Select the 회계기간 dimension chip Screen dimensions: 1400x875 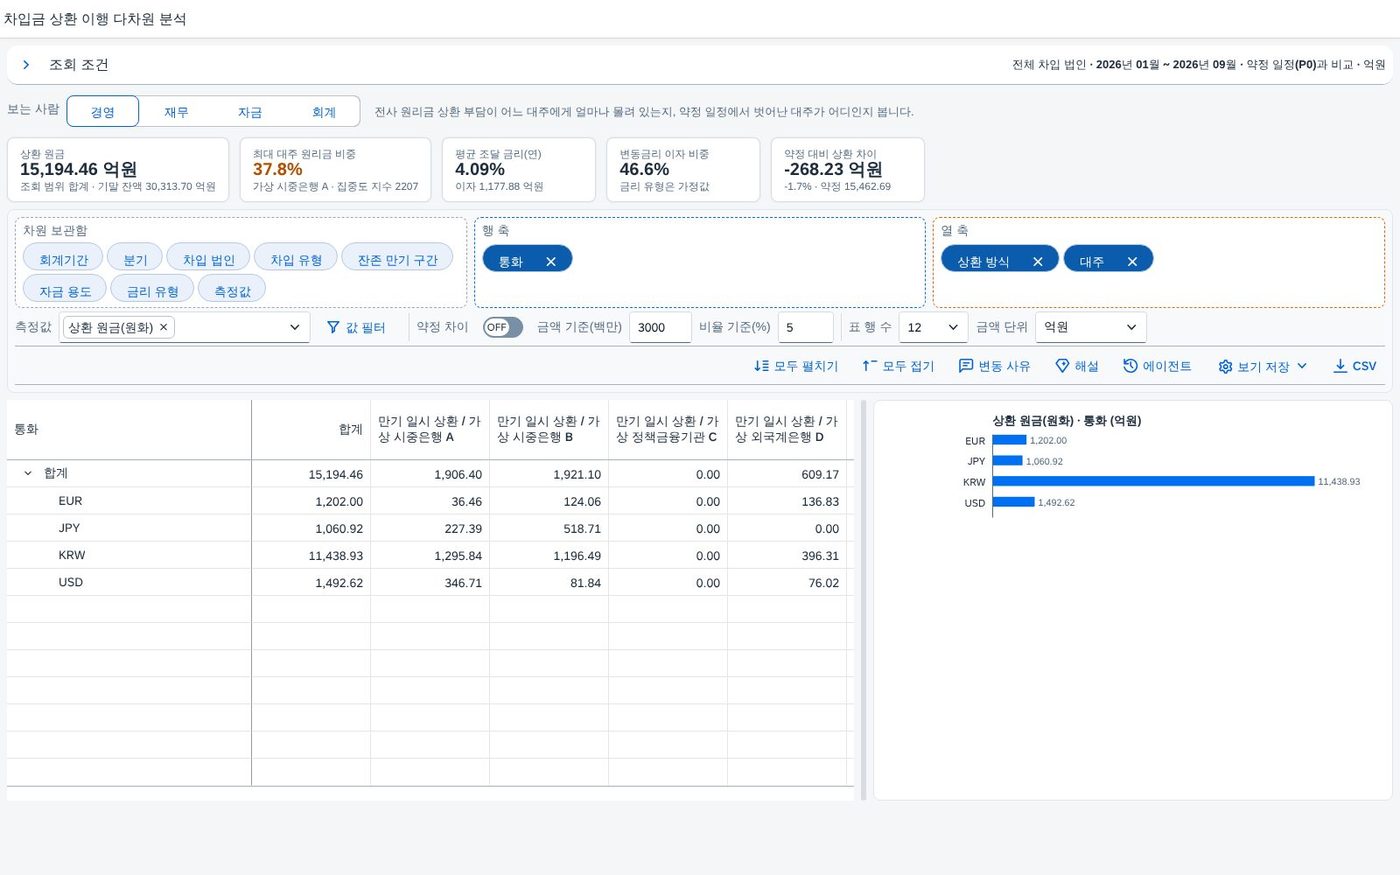63,259
